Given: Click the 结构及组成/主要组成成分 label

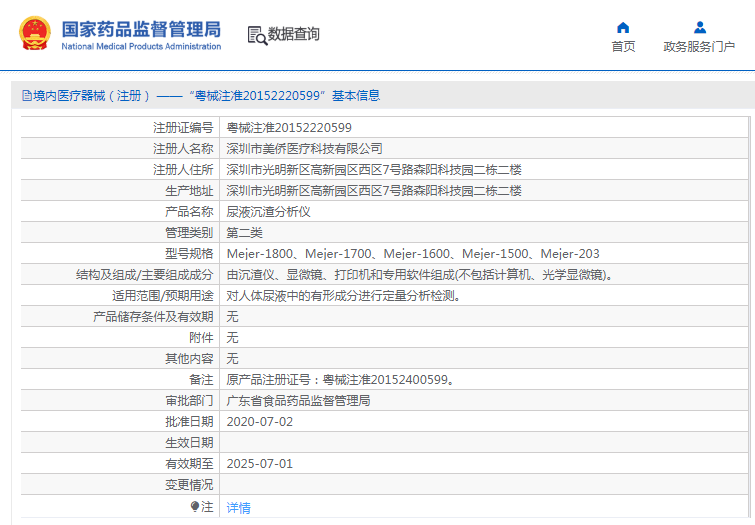Looking at the screenshot, I should coord(144,275).
